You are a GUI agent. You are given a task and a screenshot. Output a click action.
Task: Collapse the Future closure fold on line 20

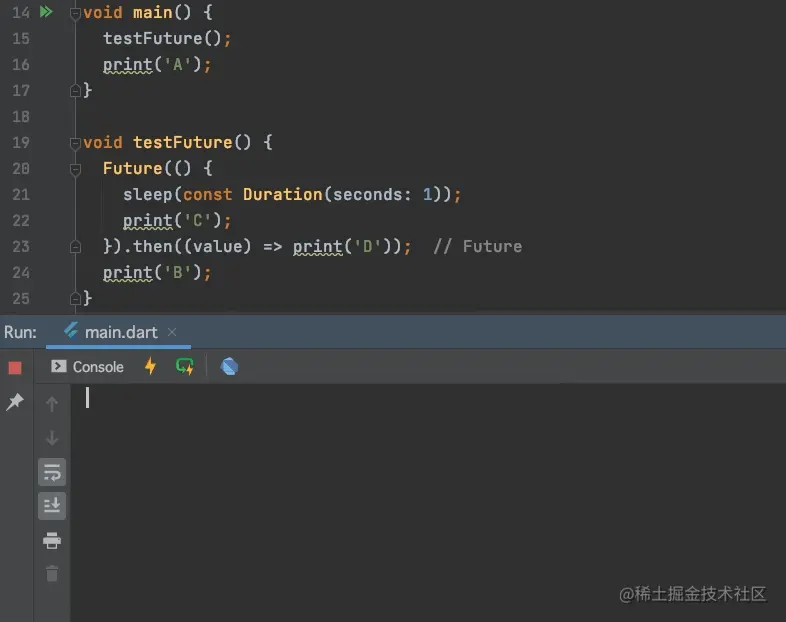pyautogui.click(x=75, y=169)
